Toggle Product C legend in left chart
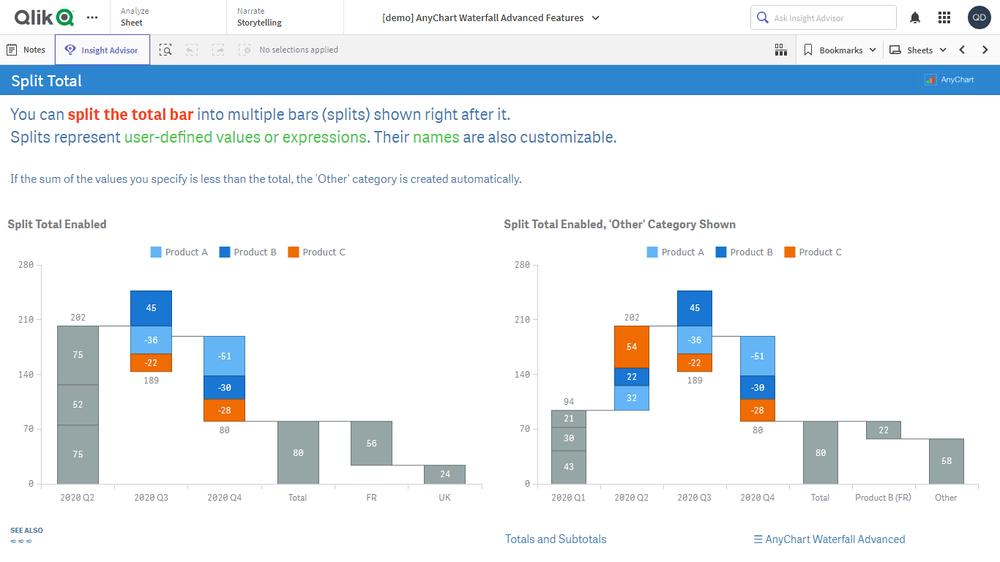 click(316, 252)
